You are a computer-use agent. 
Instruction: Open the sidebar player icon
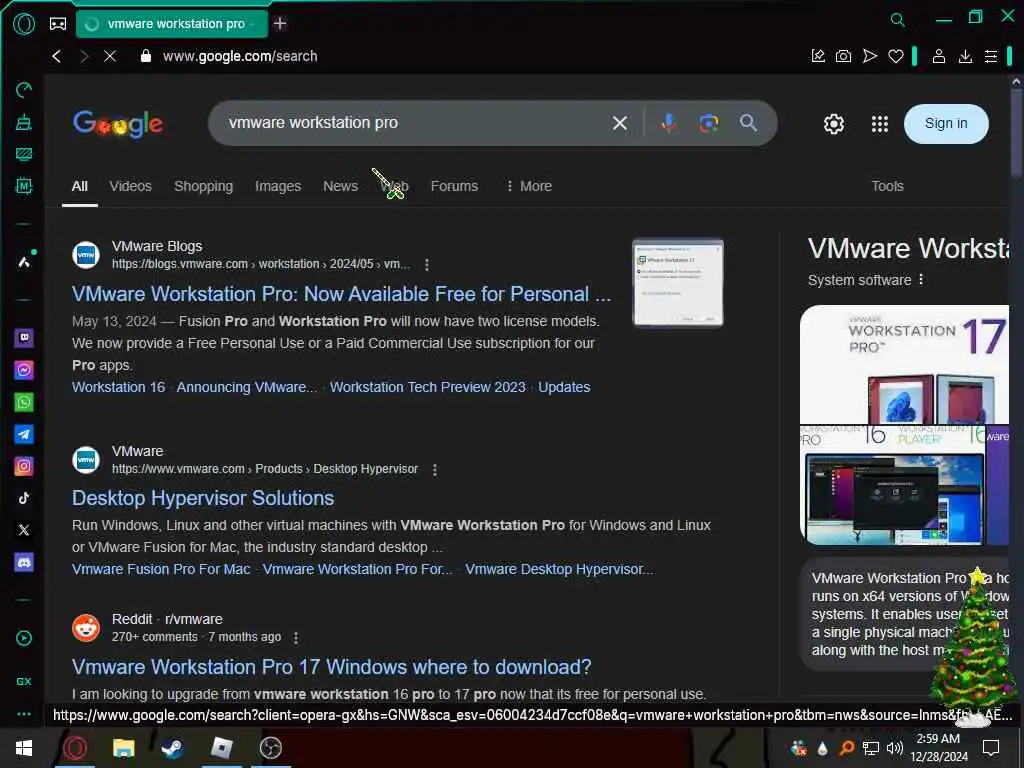pyautogui.click(x=24, y=638)
